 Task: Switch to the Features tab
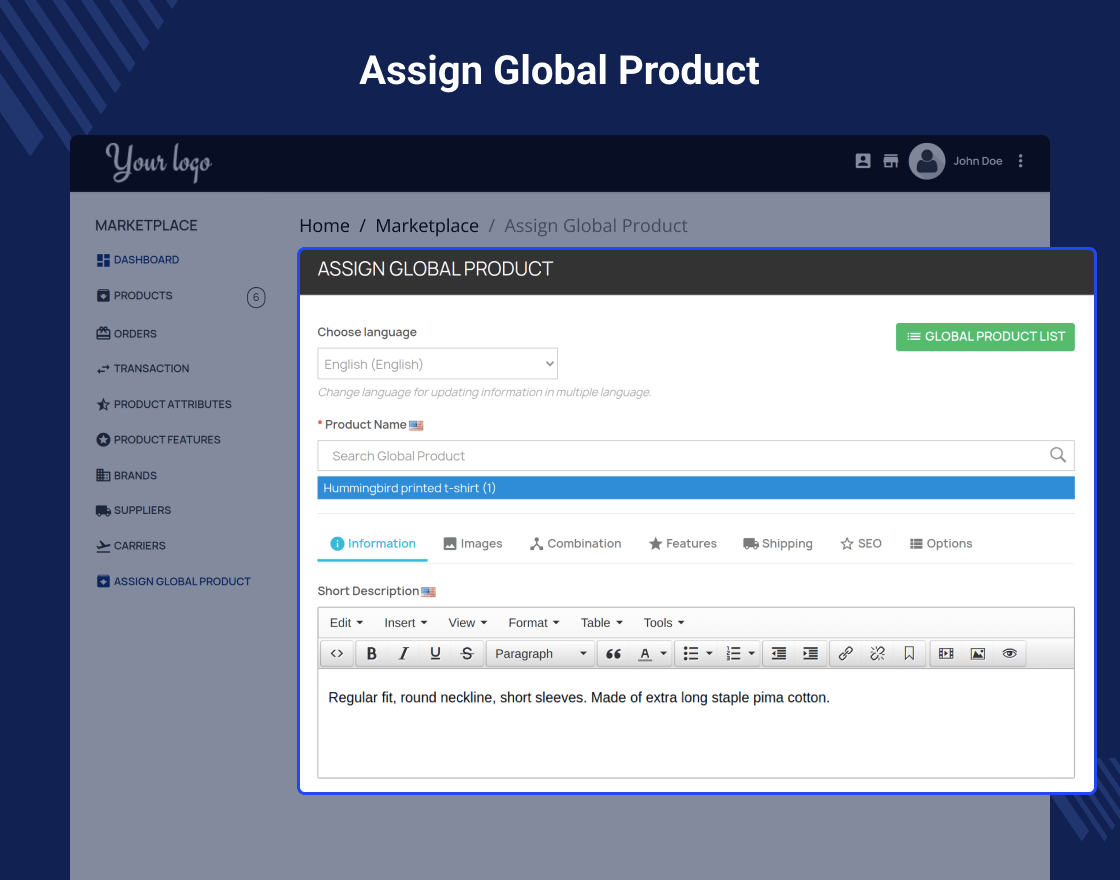pyautogui.click(x=683, y=544)
